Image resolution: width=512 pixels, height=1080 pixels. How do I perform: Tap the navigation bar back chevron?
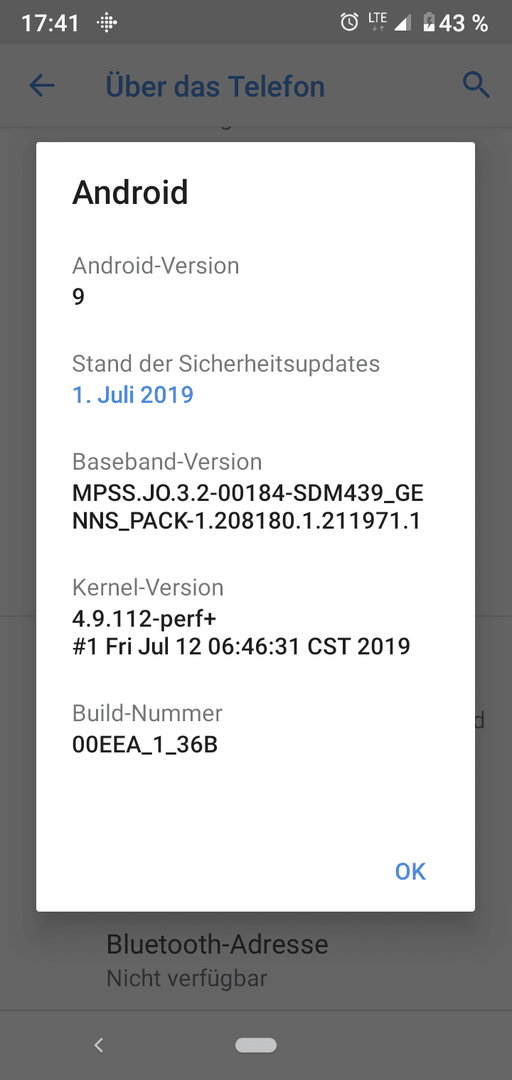(99, 1045)
